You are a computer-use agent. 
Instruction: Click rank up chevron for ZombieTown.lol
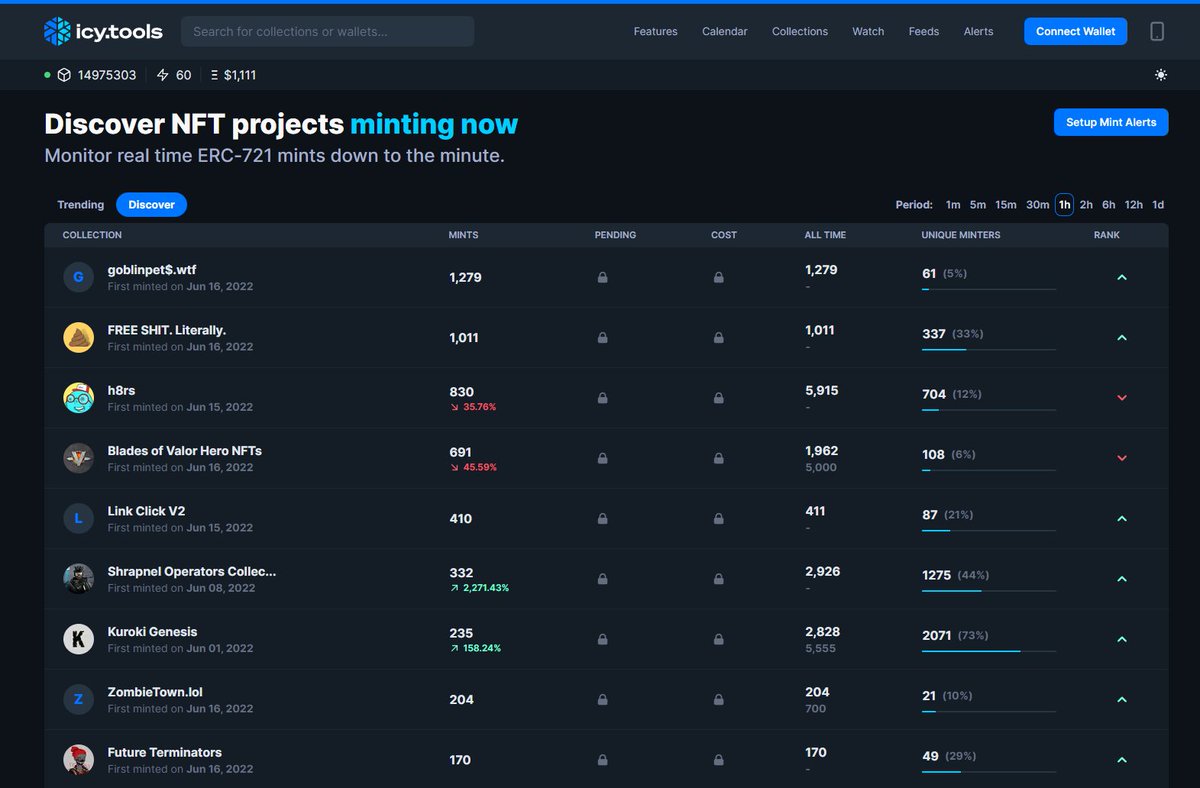1121,700
